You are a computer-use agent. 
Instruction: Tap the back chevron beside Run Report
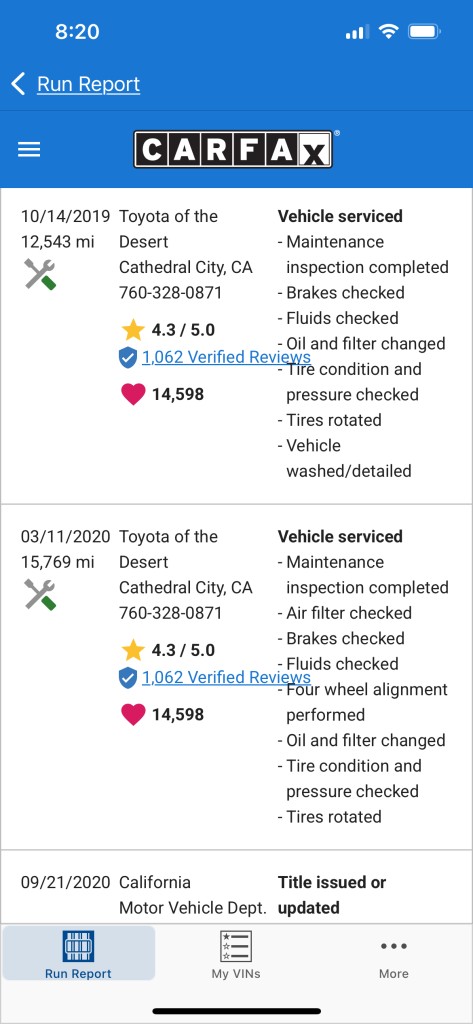(x=18, y=84)
